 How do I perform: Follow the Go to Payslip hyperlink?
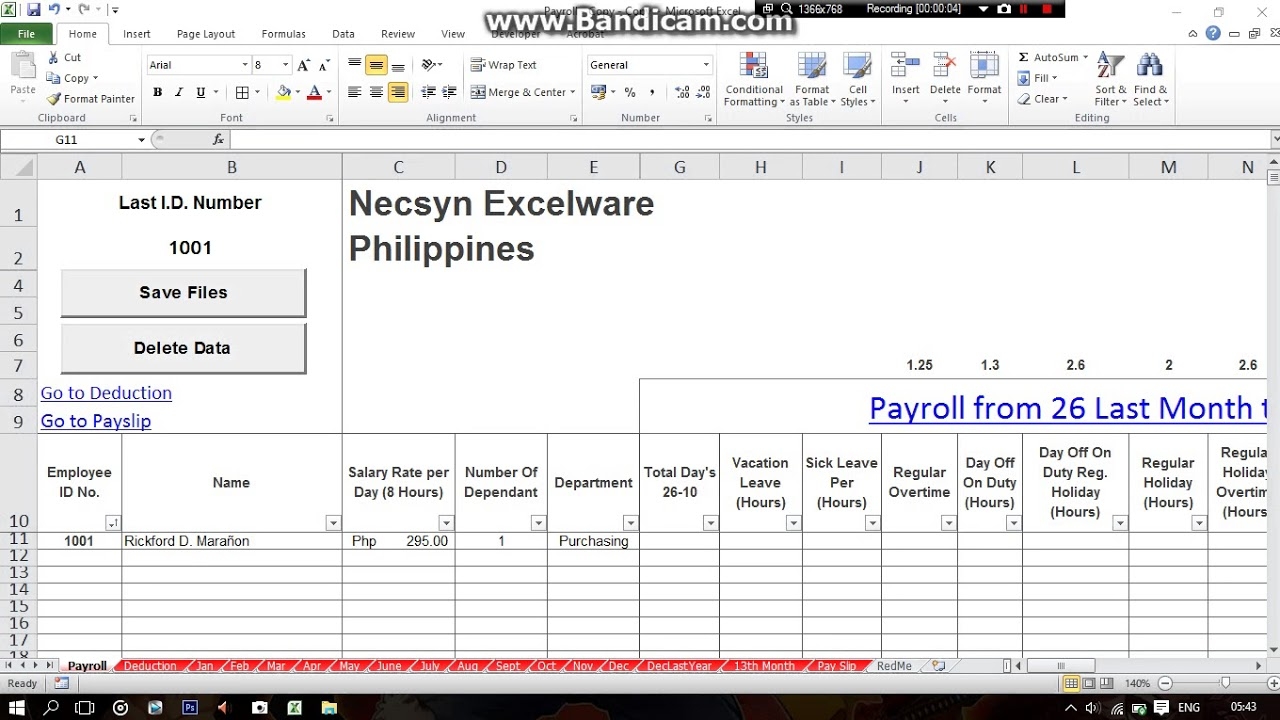pos(95,421)
